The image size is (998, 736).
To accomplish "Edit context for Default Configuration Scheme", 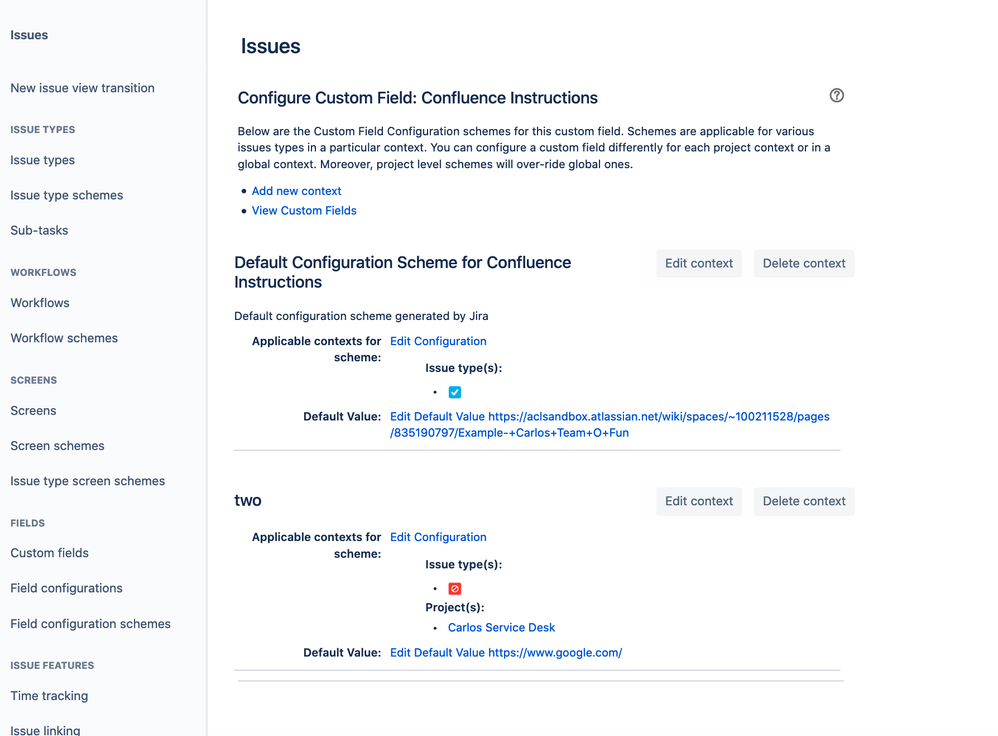I will [699, 264].
